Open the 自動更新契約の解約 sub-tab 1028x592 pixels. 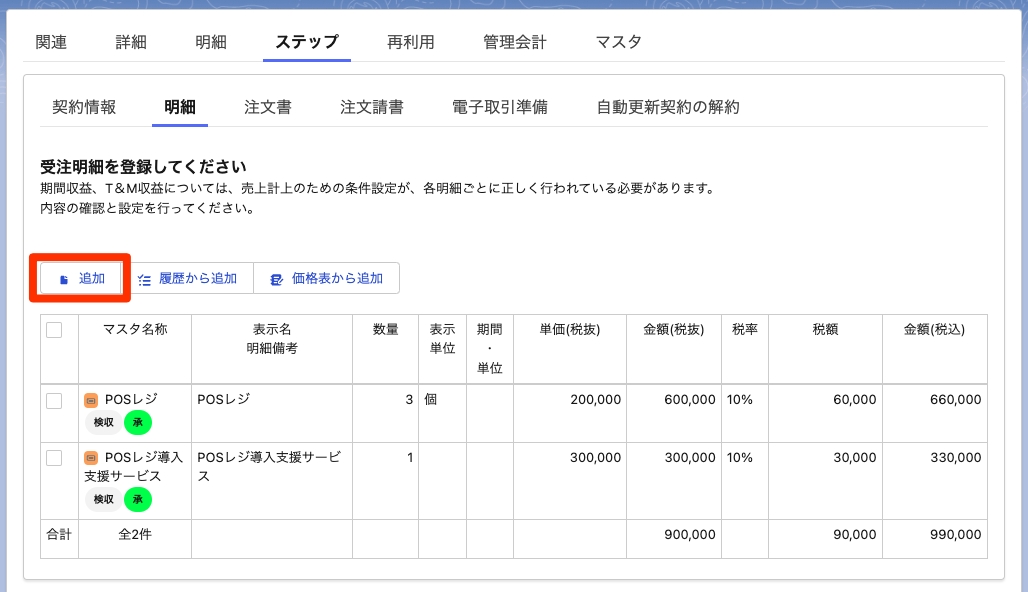point(668,107)
